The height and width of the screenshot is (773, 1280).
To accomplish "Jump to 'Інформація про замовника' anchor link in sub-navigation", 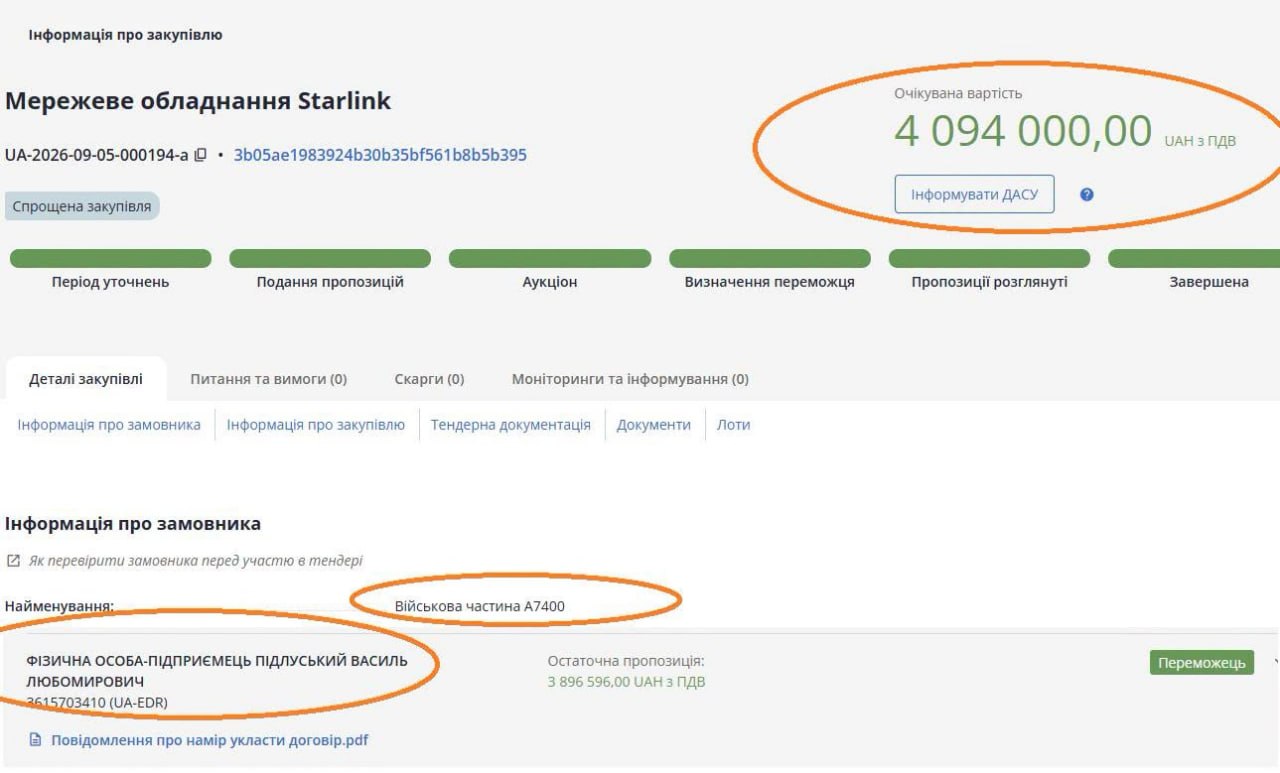I will tap(109, 424).
